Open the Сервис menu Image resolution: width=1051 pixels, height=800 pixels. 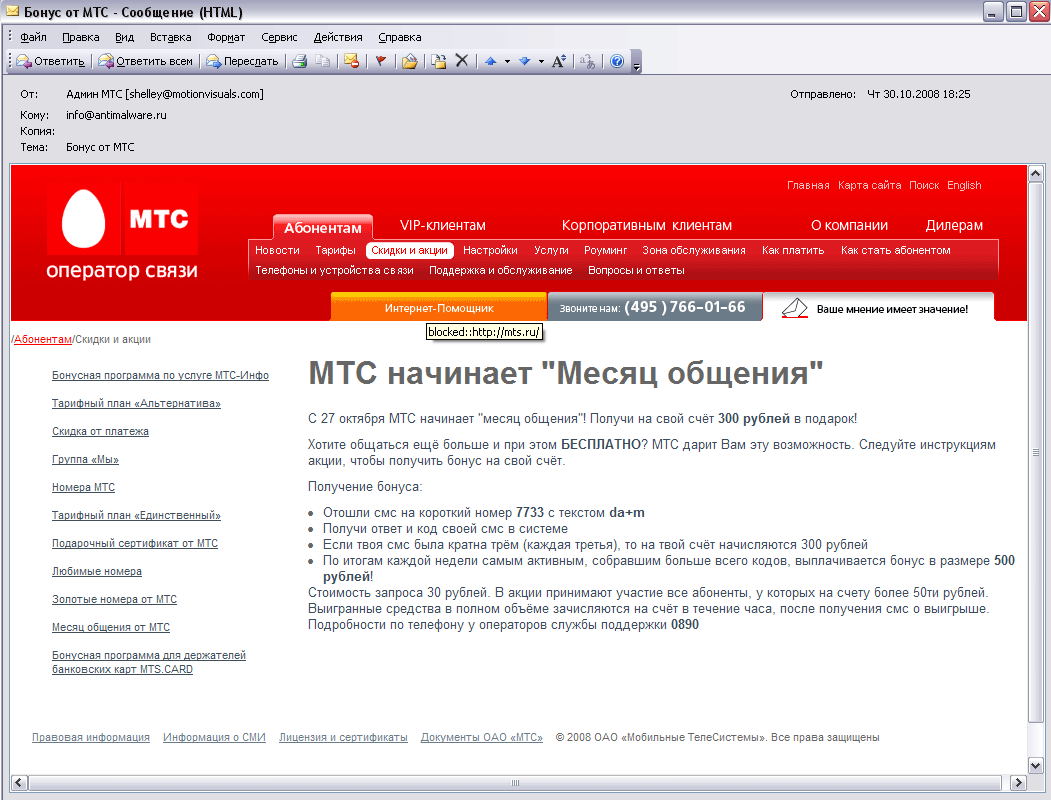(x=279, y=37)
